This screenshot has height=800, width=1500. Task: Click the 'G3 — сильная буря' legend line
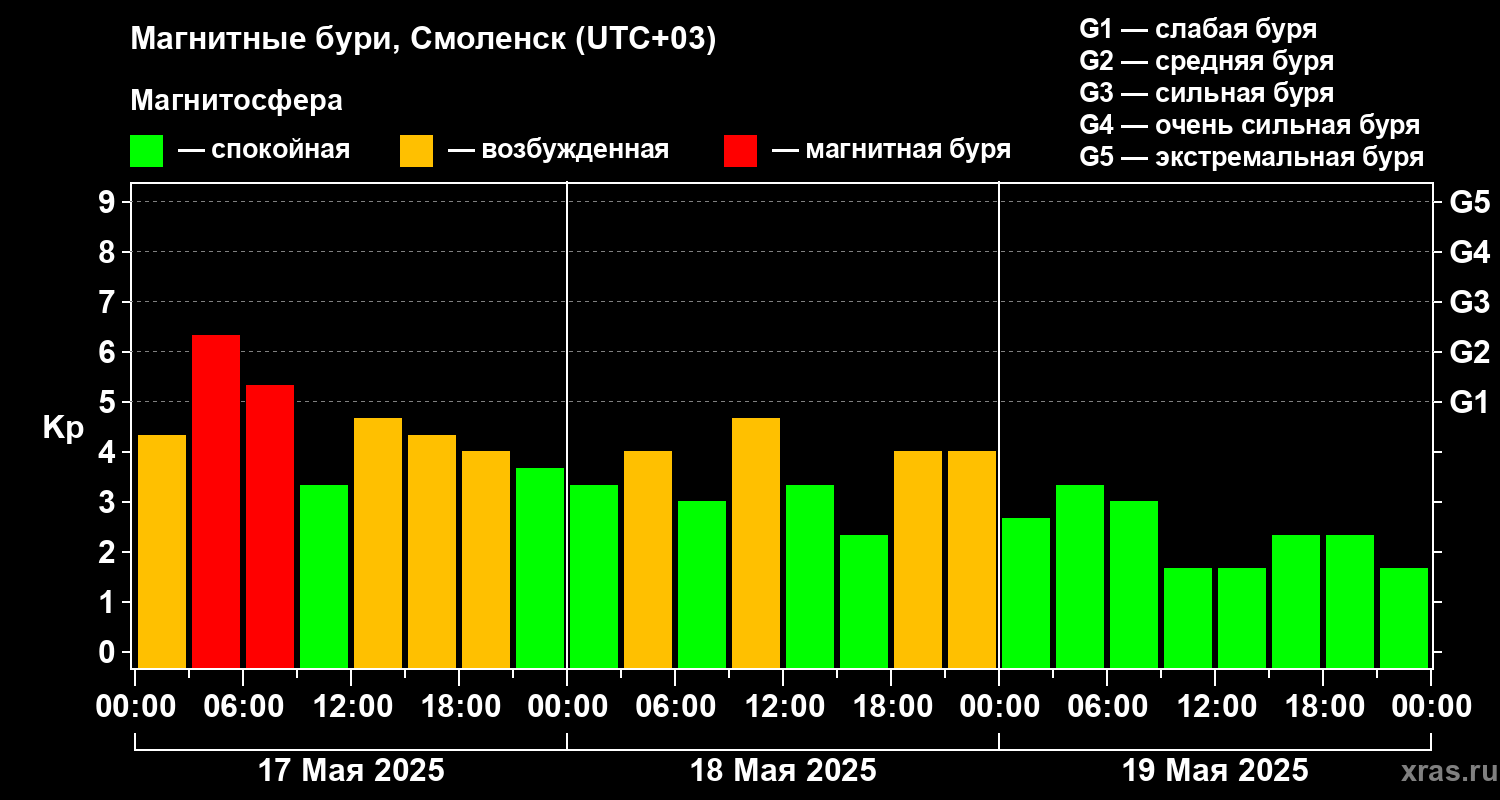pyautogui.click(x=1207, y=93)
